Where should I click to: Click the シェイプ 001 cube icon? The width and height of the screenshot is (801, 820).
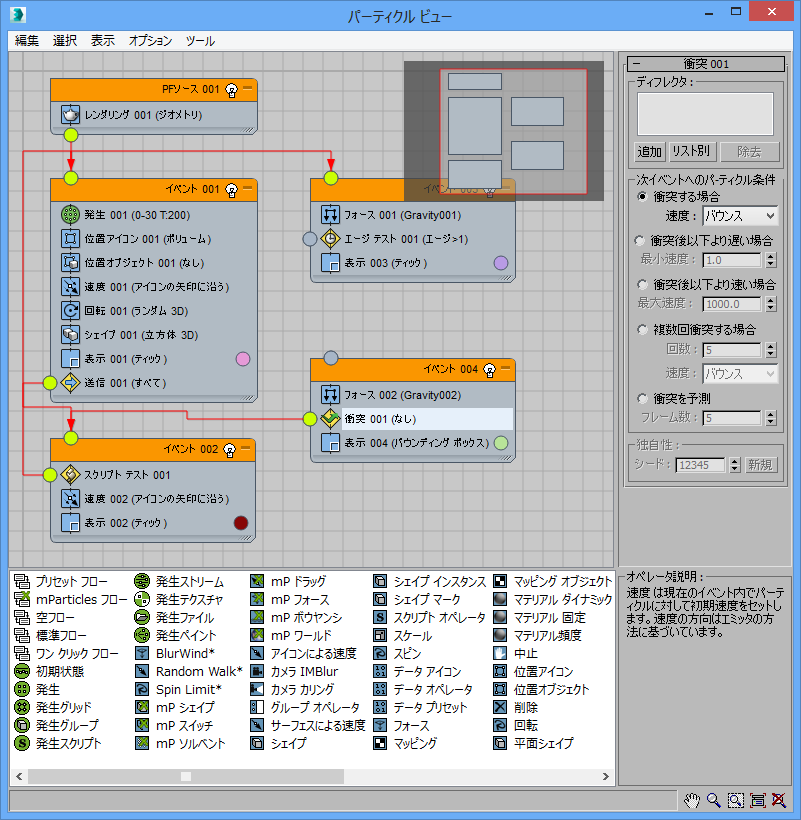click(70, 335)
